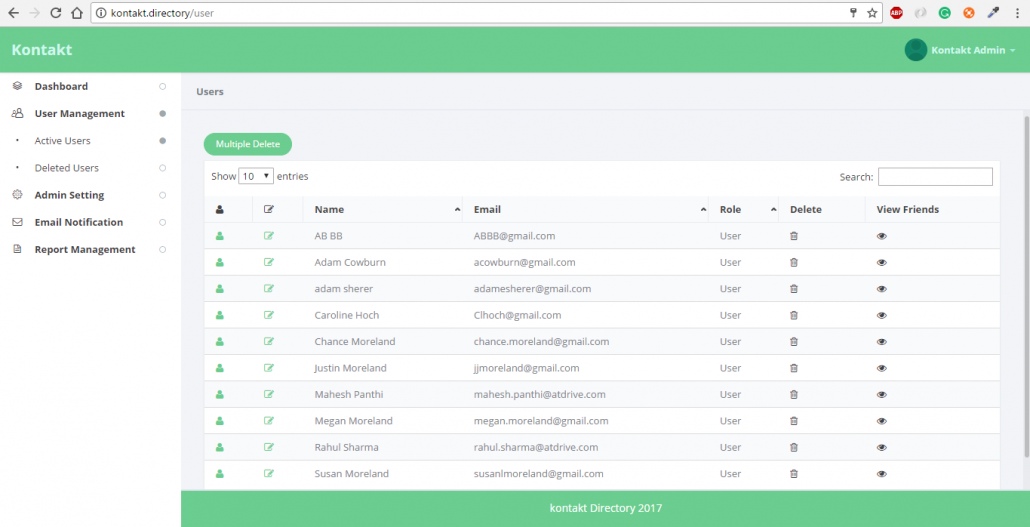Click the Multiple Delete button
1030x527 pixels.
pyautogui.click(x=248, y=144)
